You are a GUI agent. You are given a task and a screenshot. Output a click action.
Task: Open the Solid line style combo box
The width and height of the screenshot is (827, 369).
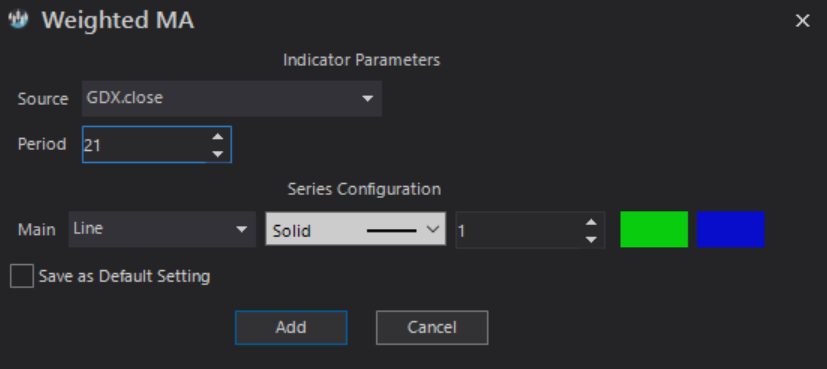[x=355, y=229]
